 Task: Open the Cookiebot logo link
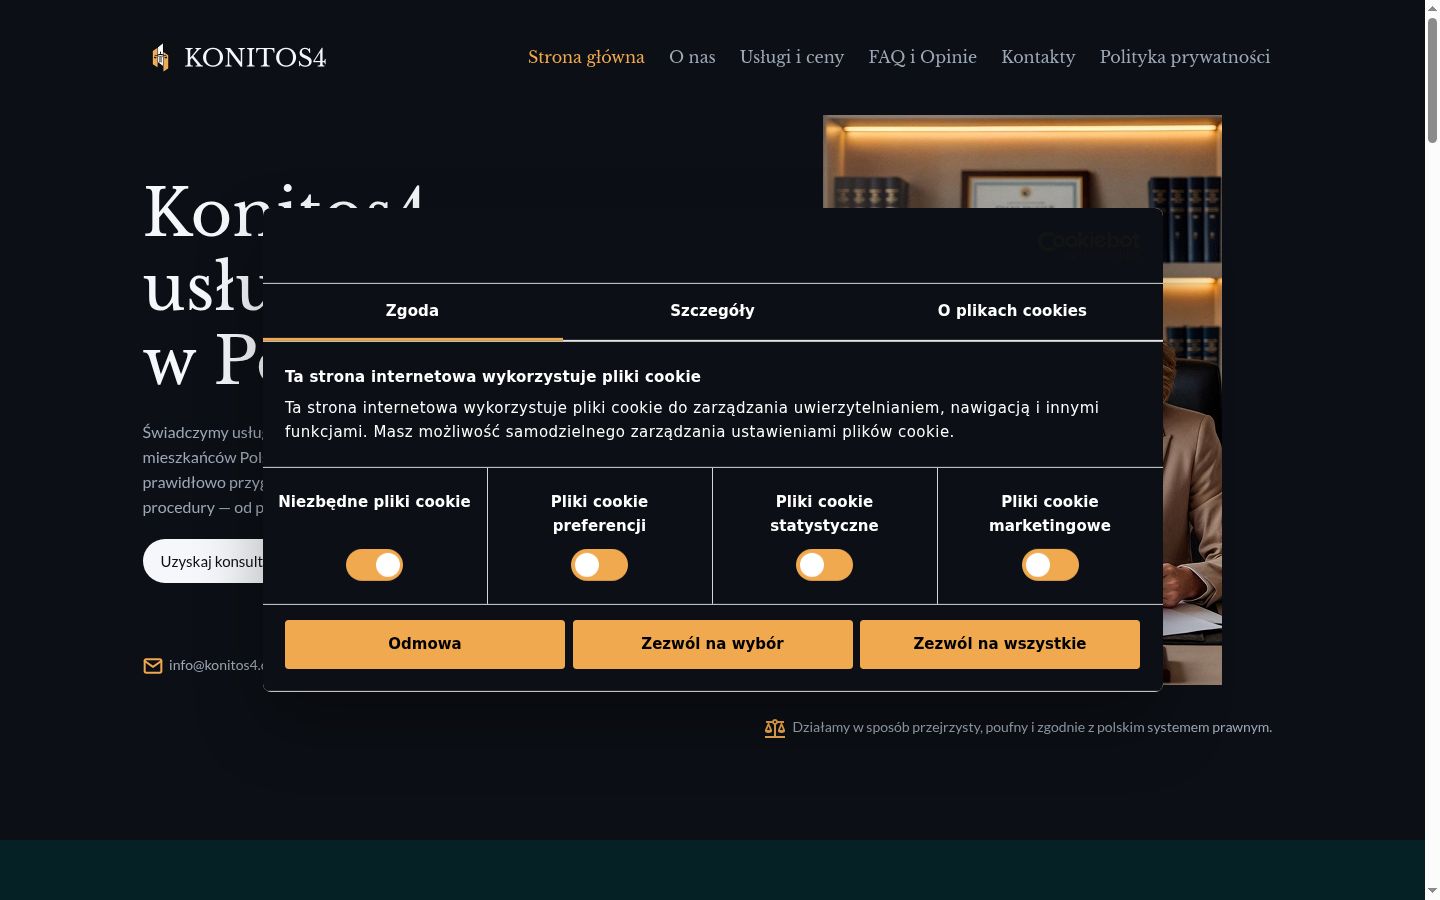pos(1089,245)
